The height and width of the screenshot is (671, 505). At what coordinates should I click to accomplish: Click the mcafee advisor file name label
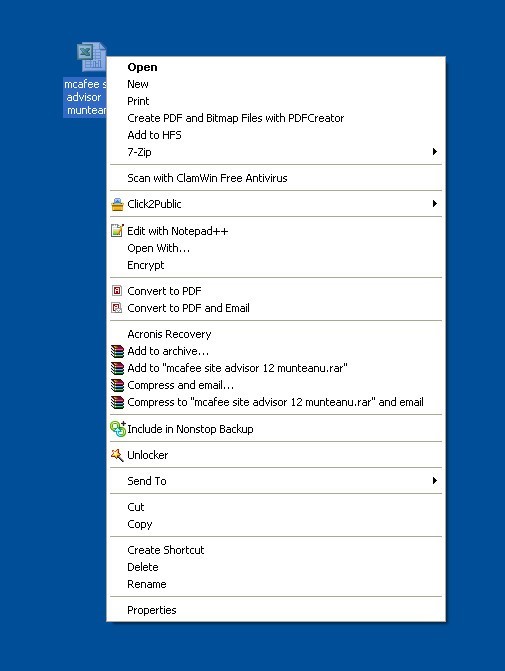pyautogui.click(x=85, y=97)
